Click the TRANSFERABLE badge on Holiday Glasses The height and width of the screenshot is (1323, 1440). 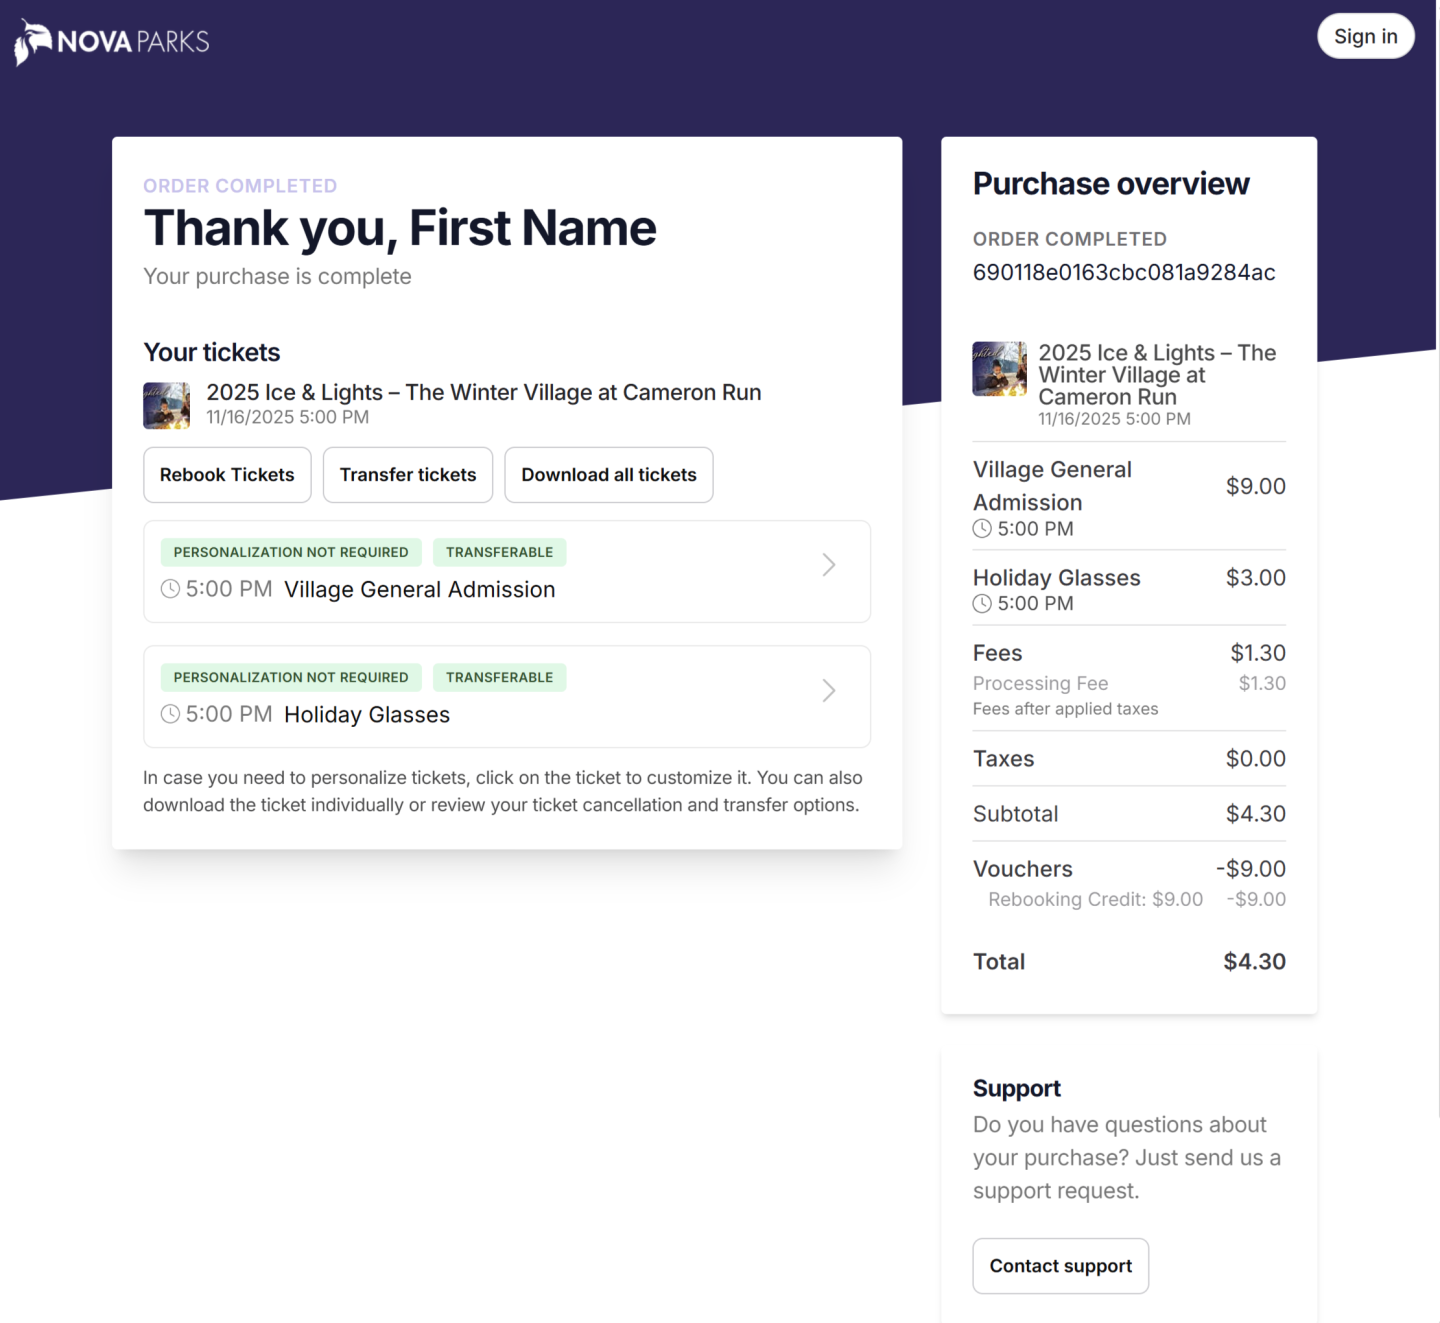pos(499,677)
